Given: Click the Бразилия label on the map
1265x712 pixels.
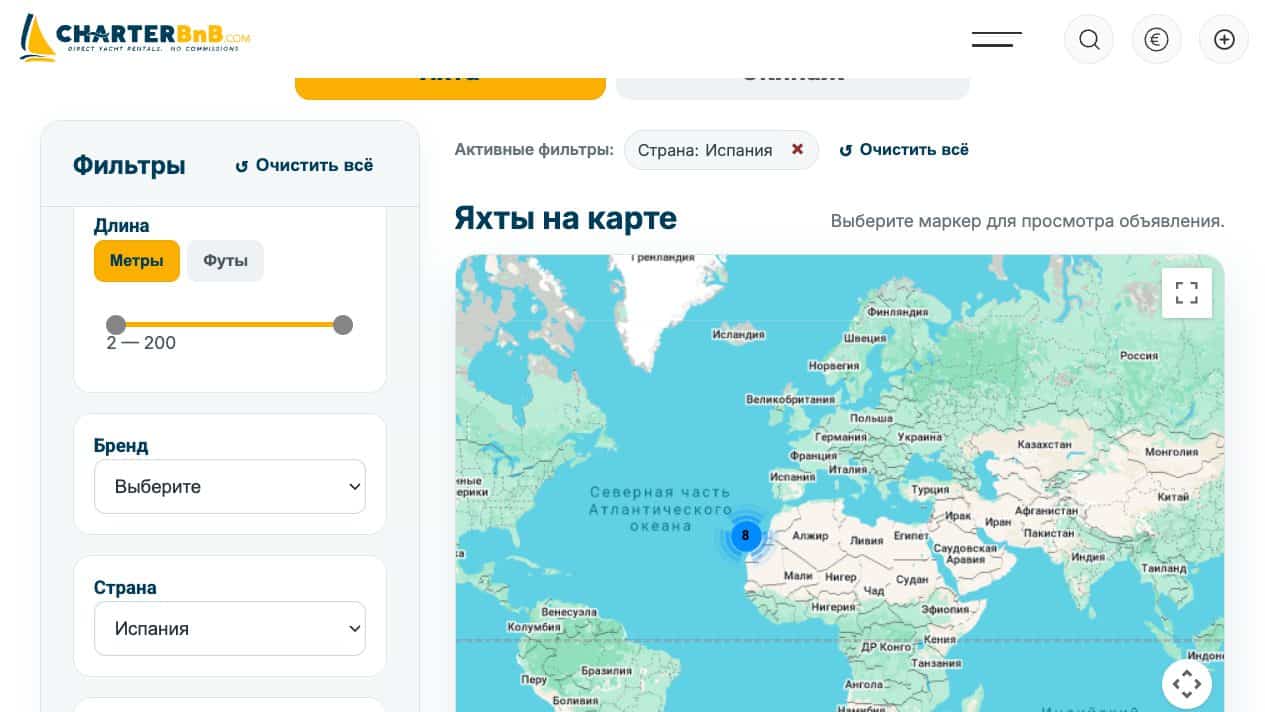Looking at the screenshot, I should 607,671.
